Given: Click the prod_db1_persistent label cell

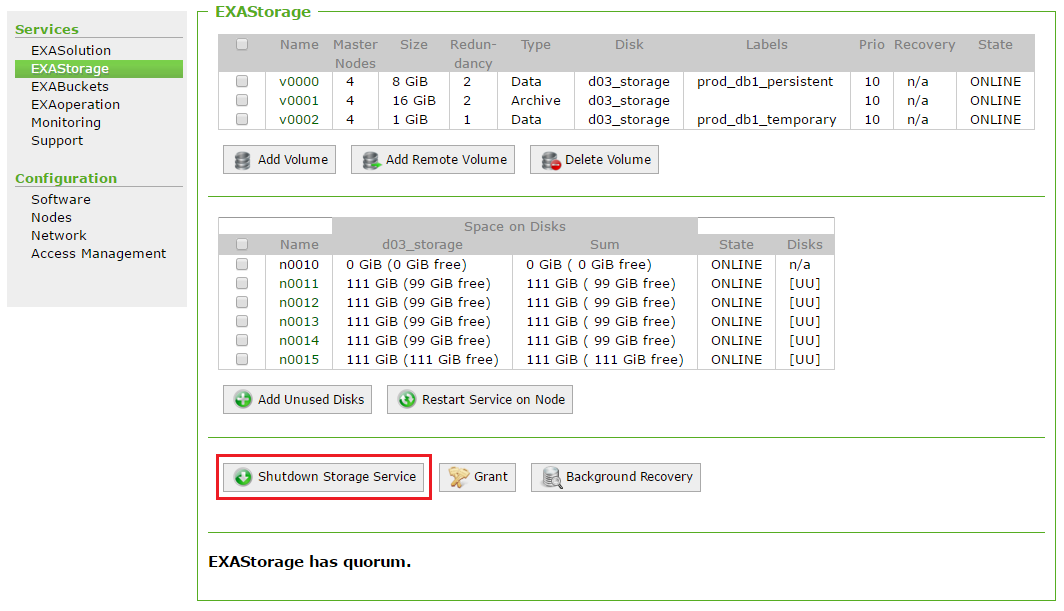Looking at the screenshot, I should pyautogui.click(x=765, y=81).
